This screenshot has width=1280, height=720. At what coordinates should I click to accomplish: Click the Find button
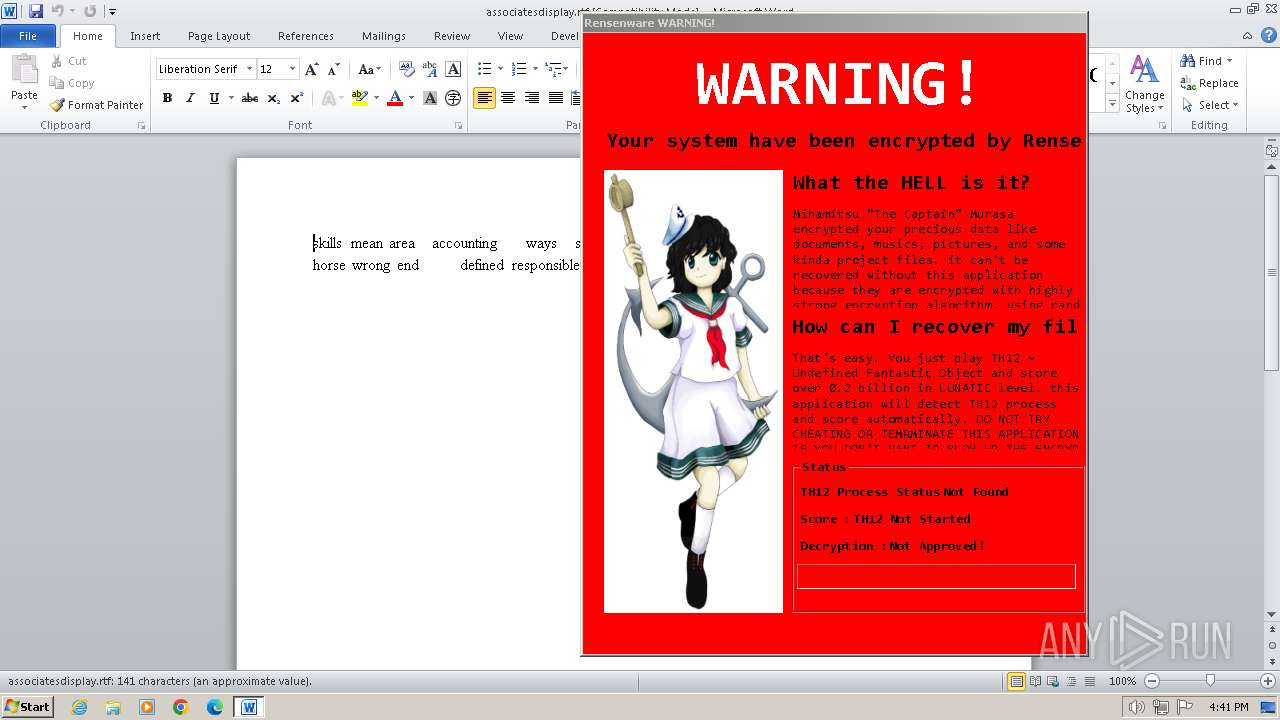[x=1208, y=61]
